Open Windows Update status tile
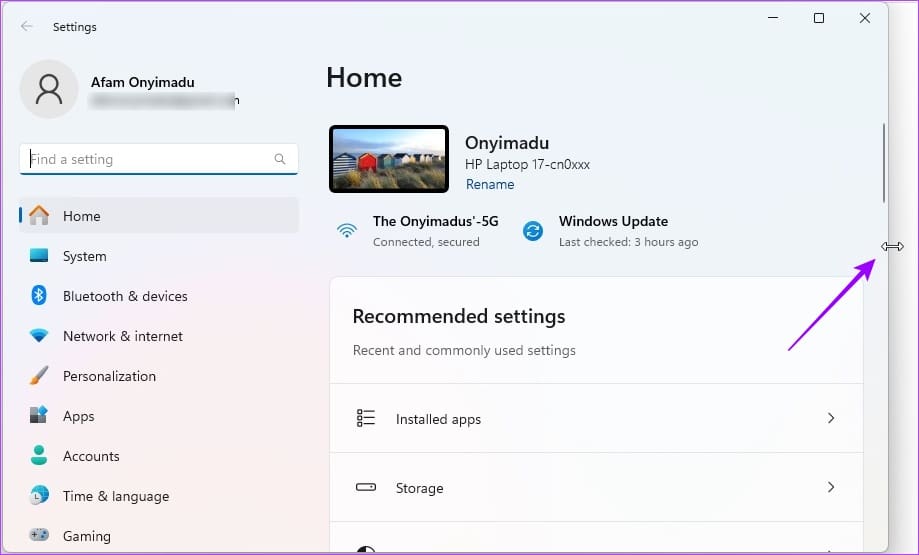919x555 pixels. point(611,231)
